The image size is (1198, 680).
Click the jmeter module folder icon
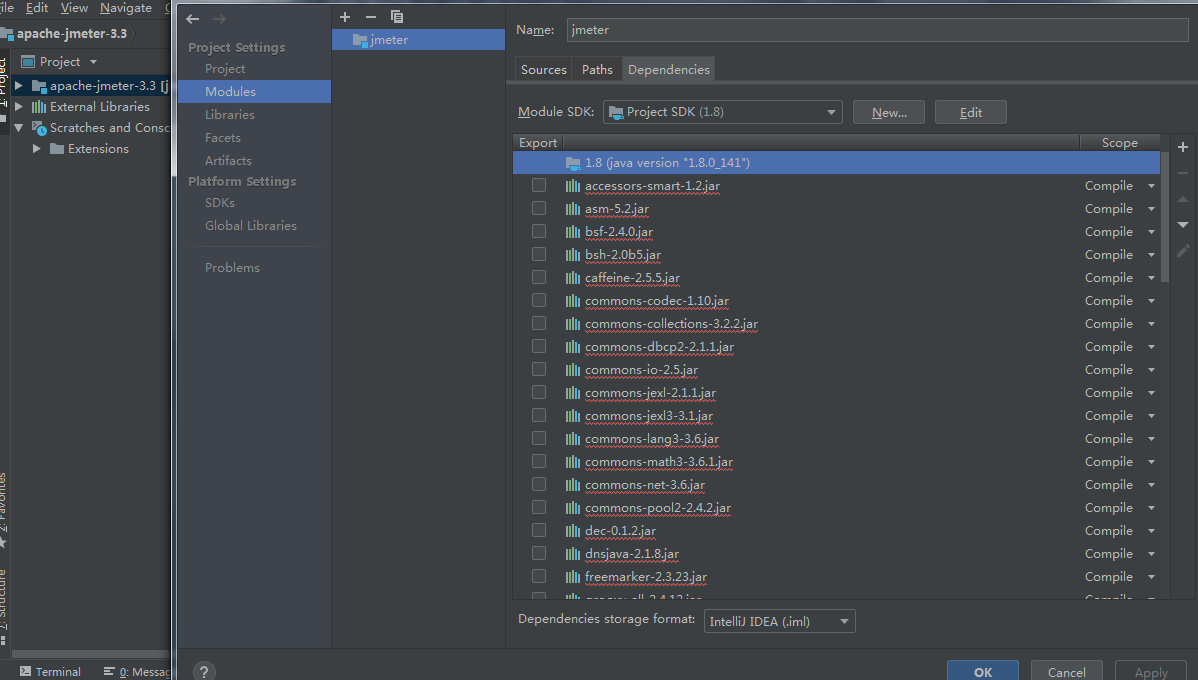coord(361,40)
